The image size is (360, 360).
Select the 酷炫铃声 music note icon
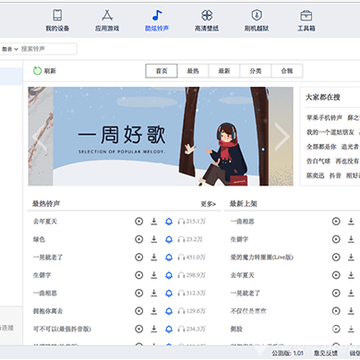point(157,15)
